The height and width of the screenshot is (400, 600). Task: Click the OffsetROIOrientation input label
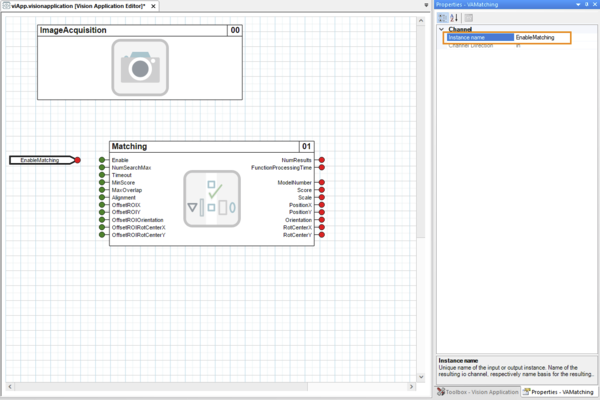(138, 220)
